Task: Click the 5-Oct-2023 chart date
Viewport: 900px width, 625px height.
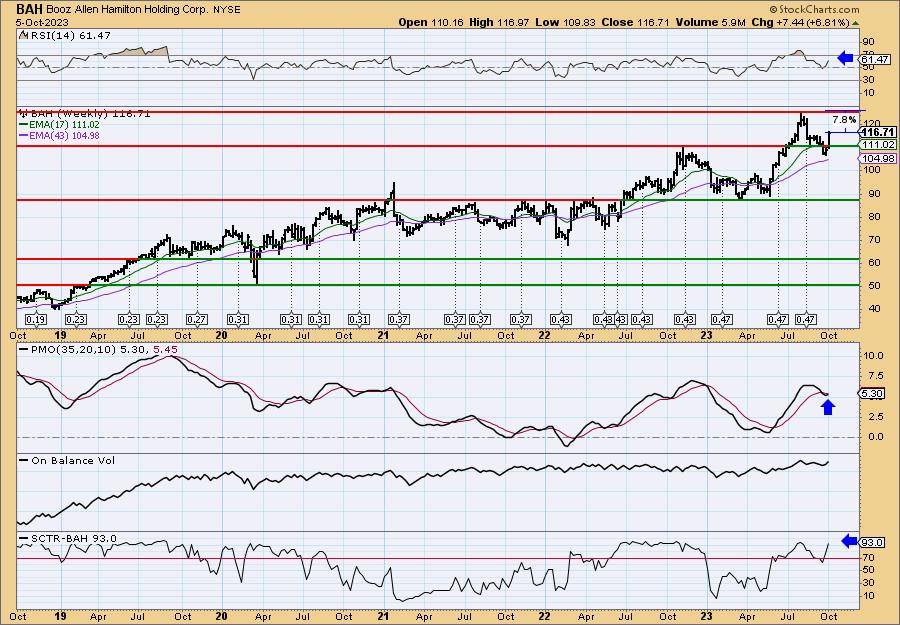Action: [42, 22]
